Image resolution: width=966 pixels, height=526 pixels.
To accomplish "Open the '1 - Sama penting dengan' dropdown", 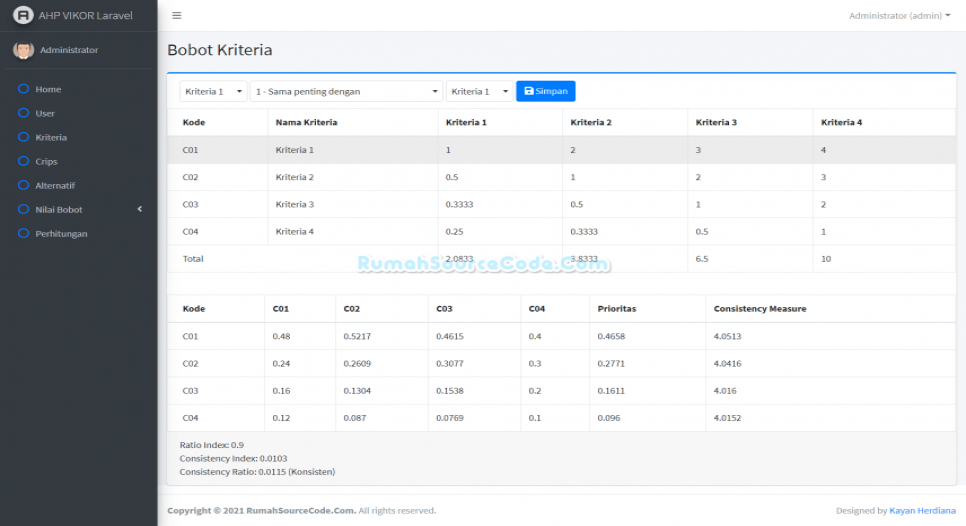I will click(346, 91).
